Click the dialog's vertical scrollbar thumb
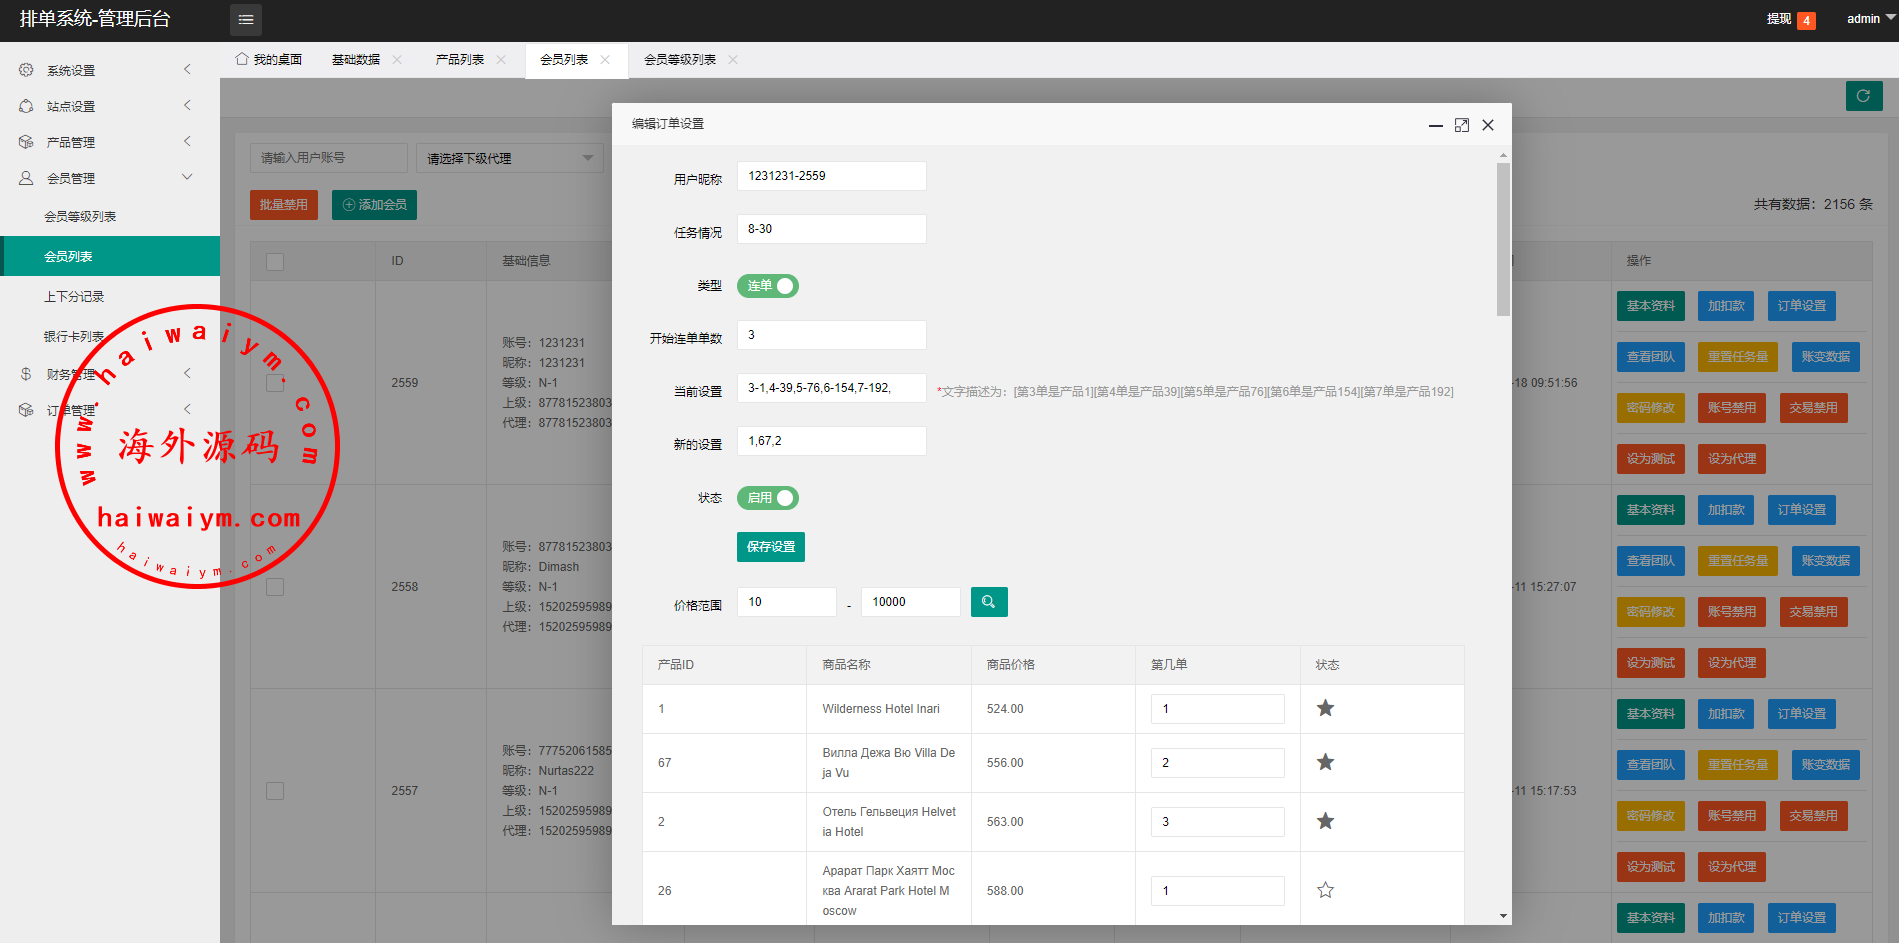This screenshot has height=943, width=1899. click(x=1503, y=240)
